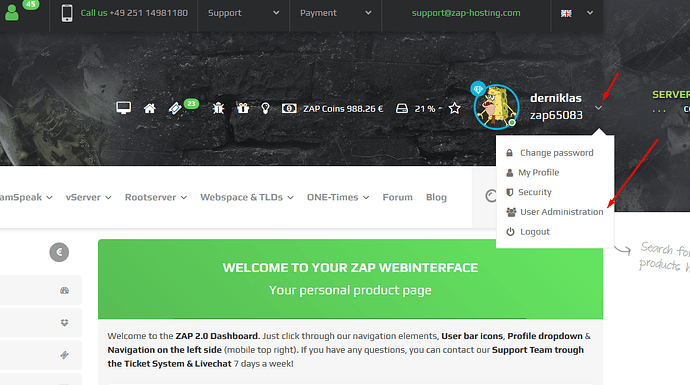Go to the home icon

point(150,108)
